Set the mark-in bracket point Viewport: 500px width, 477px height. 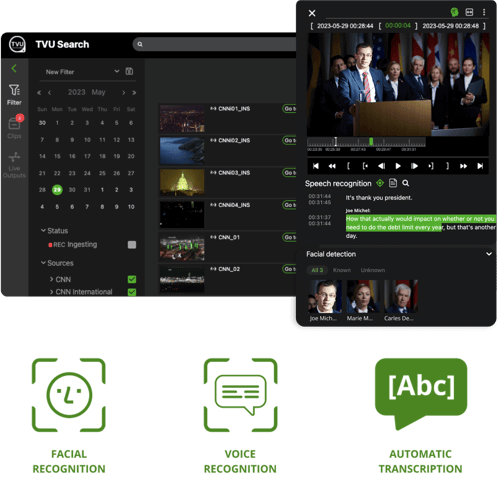pyautogui.click(x=348, y=166)
